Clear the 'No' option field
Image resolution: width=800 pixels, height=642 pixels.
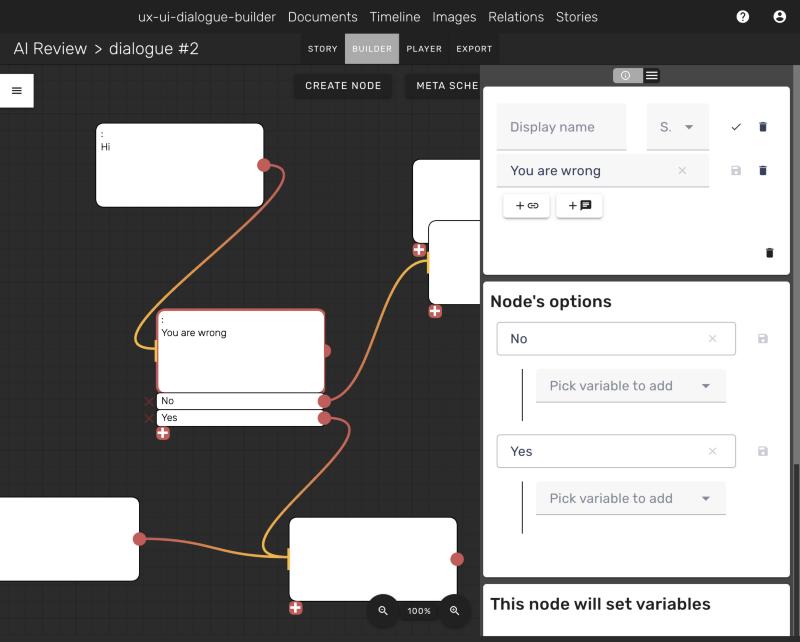point(713,338)
